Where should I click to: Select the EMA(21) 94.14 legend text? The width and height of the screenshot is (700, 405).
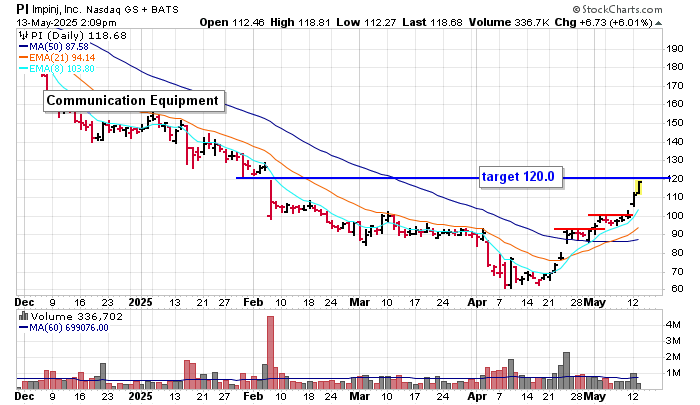coord(62,58)
